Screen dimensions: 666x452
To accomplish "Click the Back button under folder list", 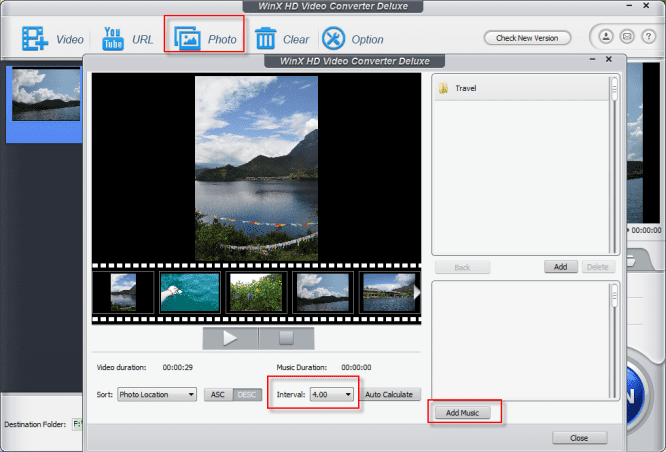I will point(462,267).
